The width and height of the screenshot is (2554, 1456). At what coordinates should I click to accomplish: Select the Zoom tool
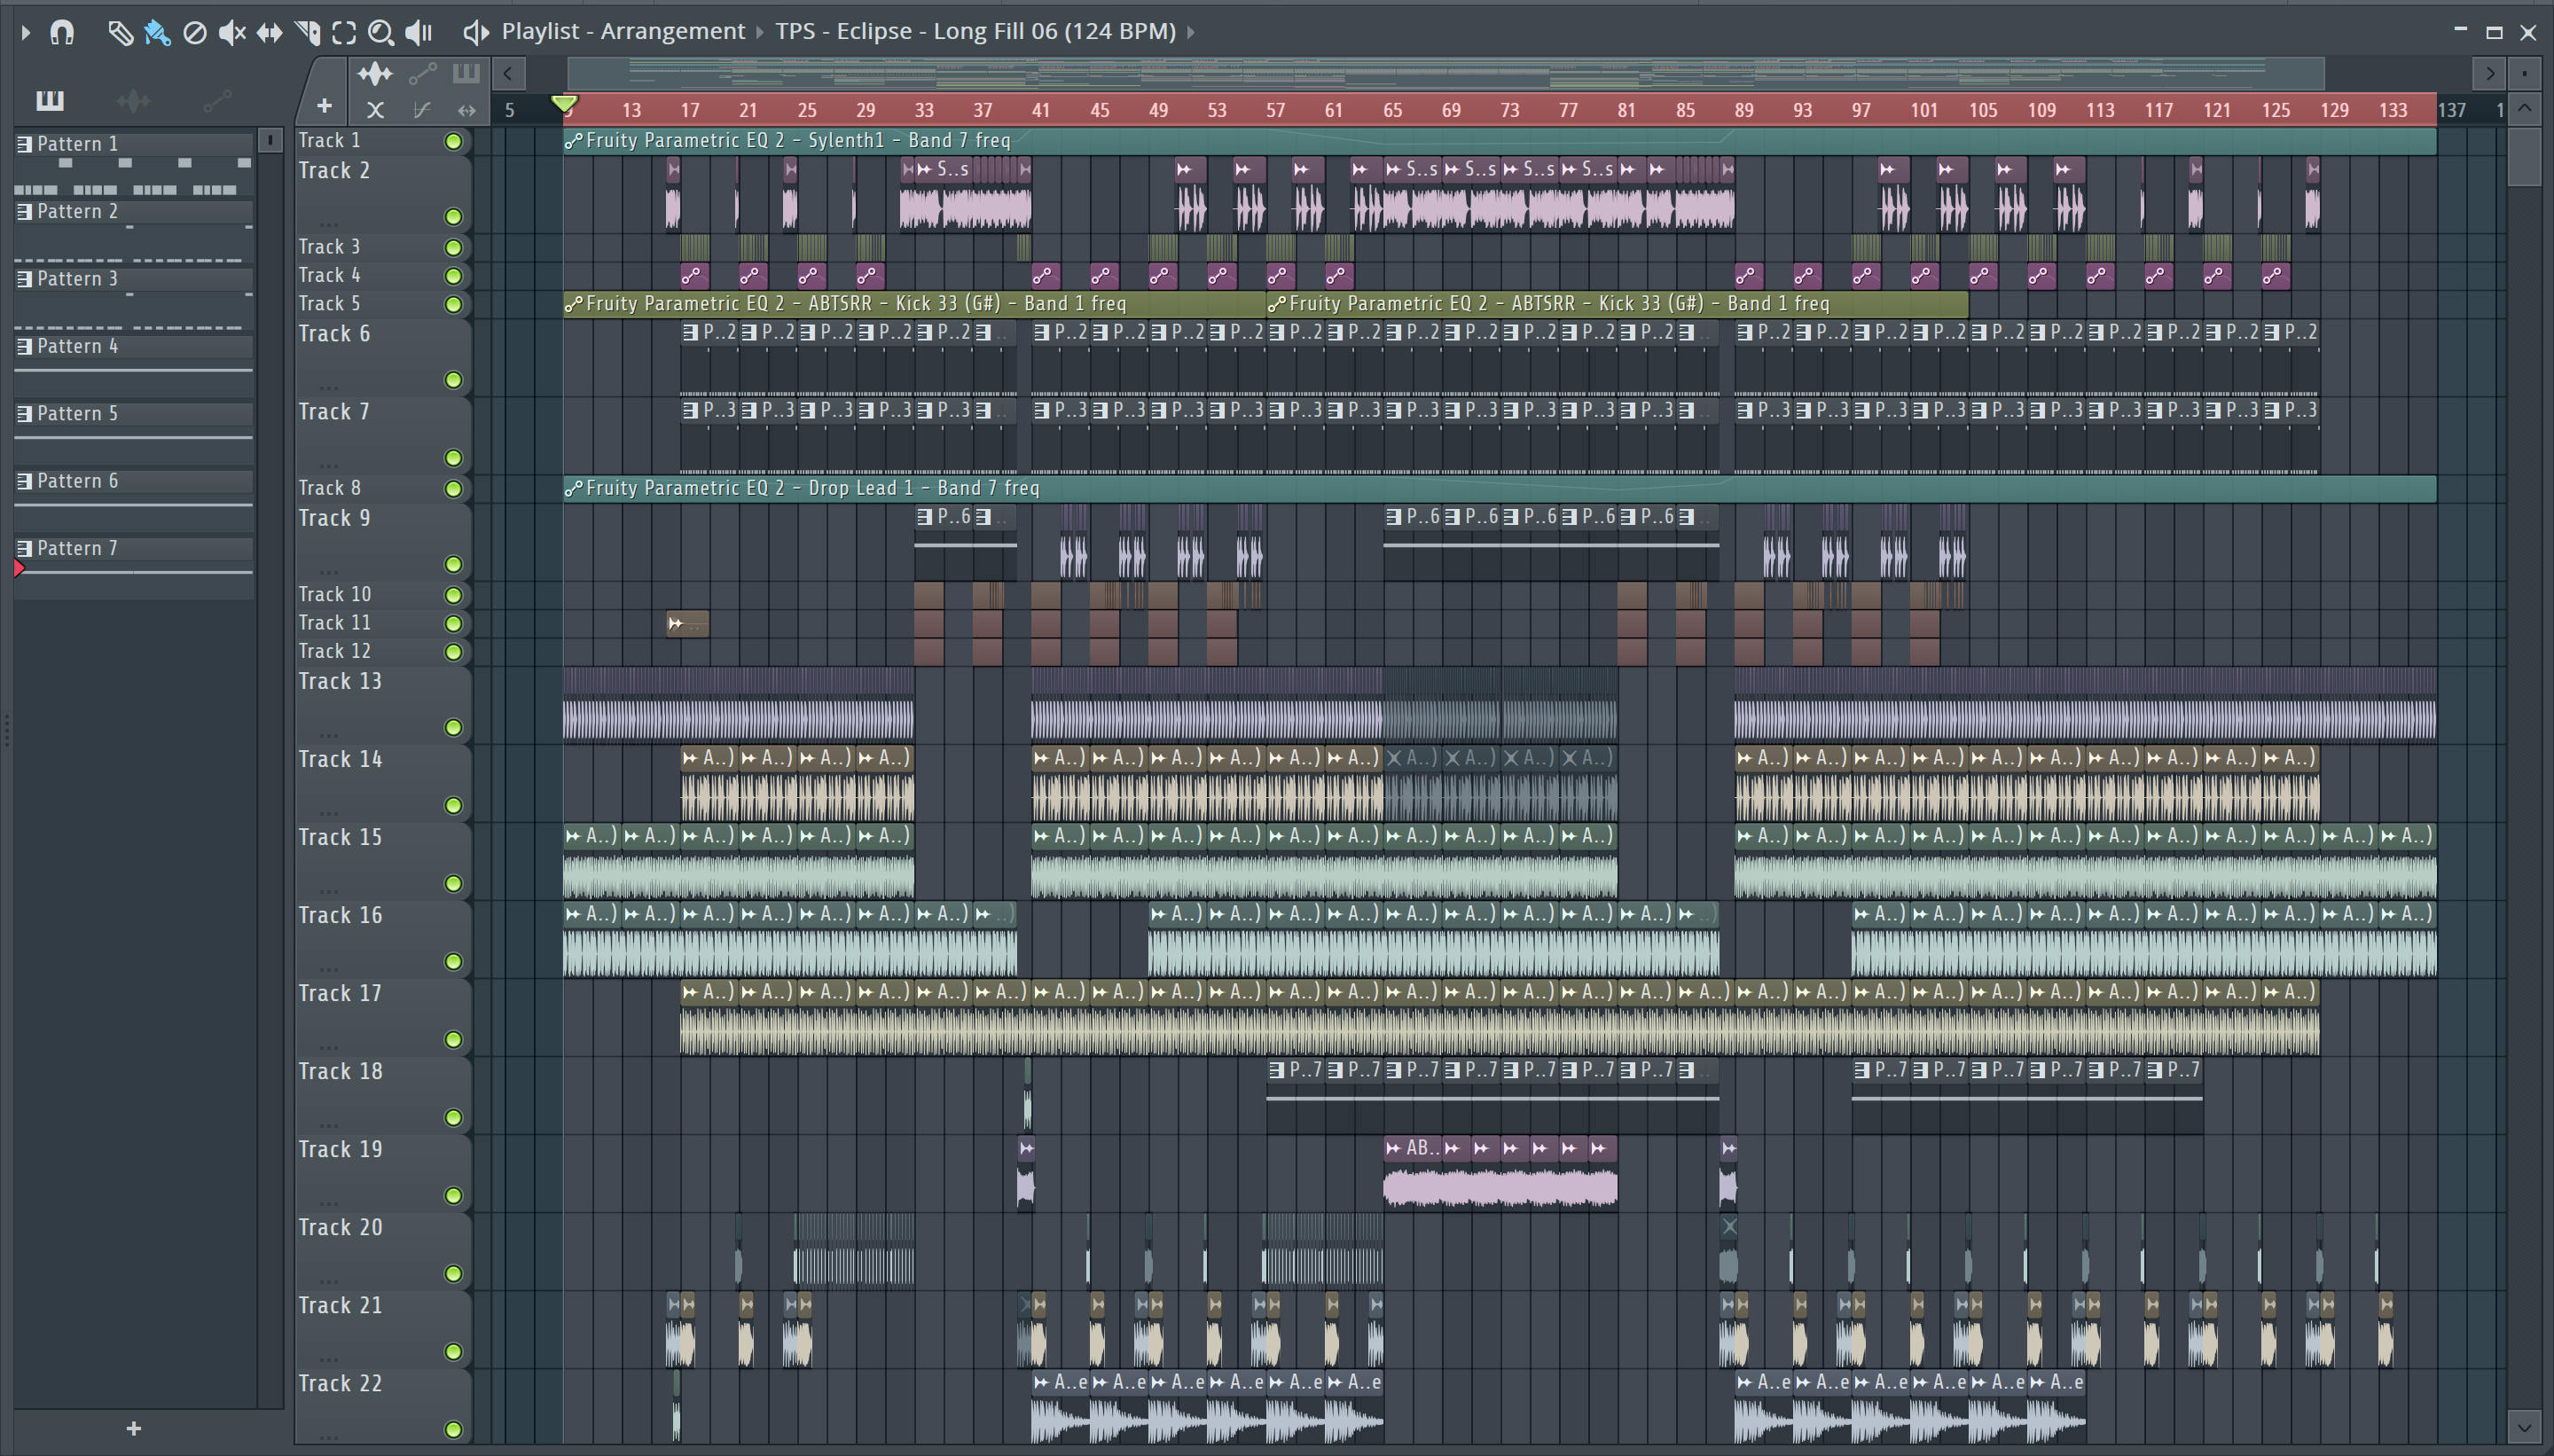tap(381, 33)
